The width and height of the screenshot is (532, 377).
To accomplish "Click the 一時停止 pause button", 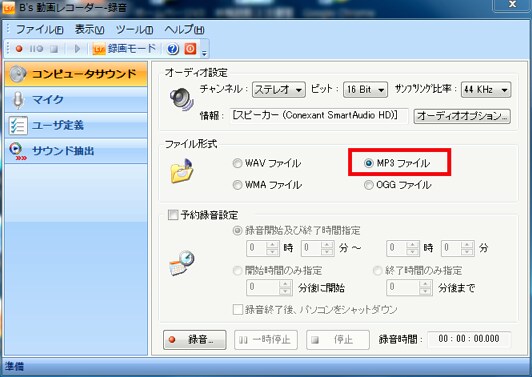I will click(x=266, y=340).
